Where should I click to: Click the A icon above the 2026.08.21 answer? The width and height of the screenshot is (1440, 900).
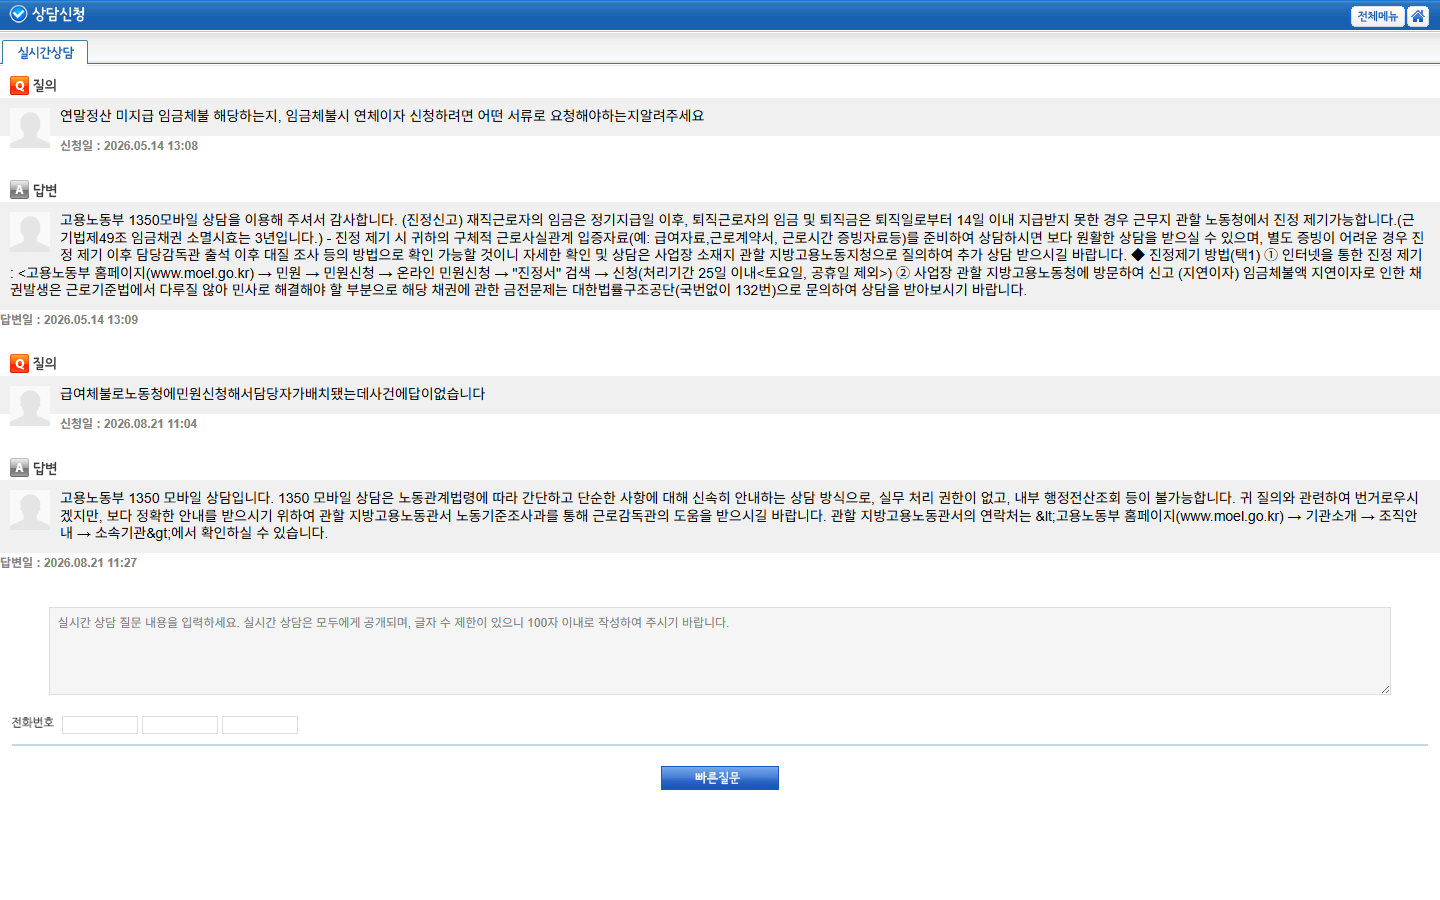pos(19,468)
